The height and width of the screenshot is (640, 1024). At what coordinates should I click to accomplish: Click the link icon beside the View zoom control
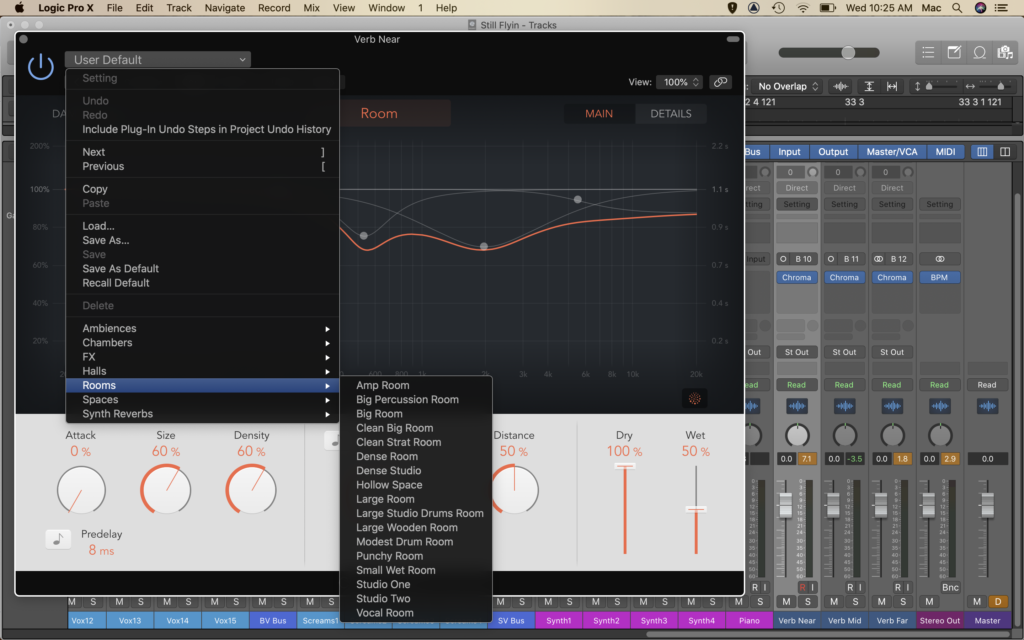[720, 82]
